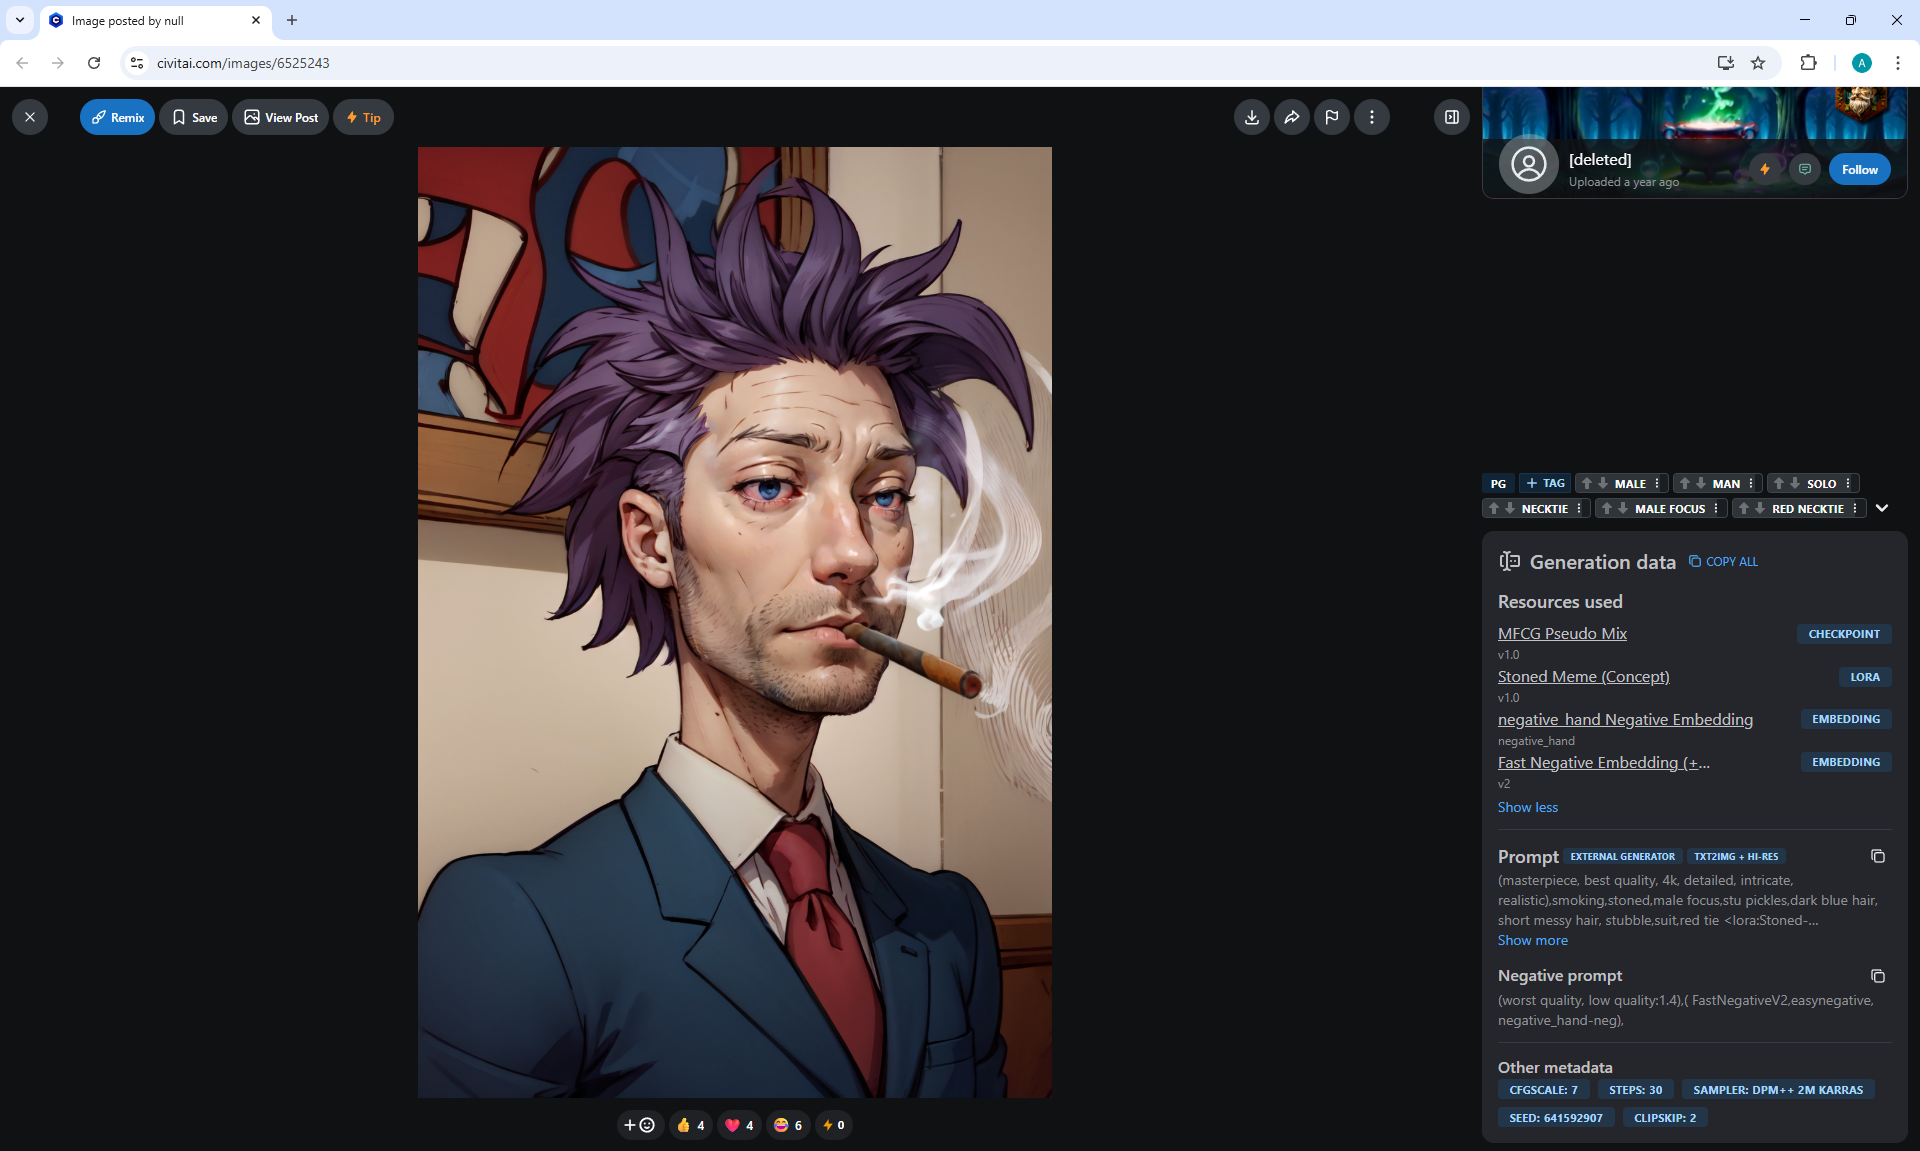This screenshot has height=1151, width=1920.
Task: Open the MFCG Pseudo Mix checkpoint link
Action: 1561,633
